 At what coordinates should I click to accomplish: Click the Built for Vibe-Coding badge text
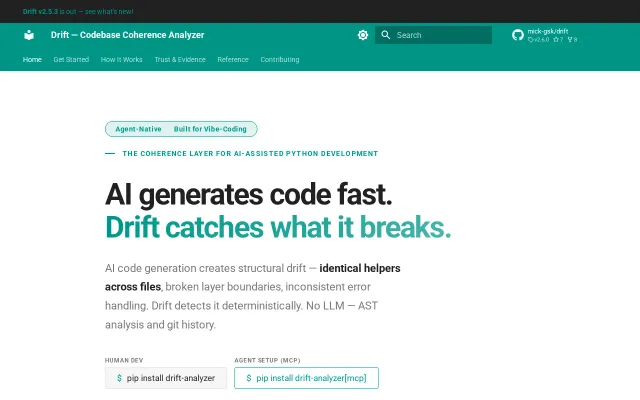210,129
